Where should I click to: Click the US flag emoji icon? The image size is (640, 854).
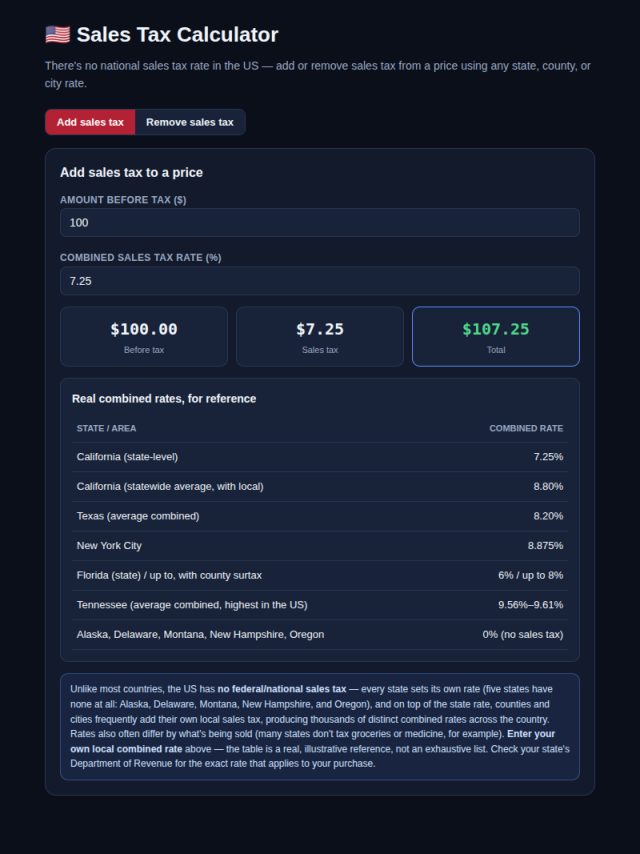[x=58, y=35]
